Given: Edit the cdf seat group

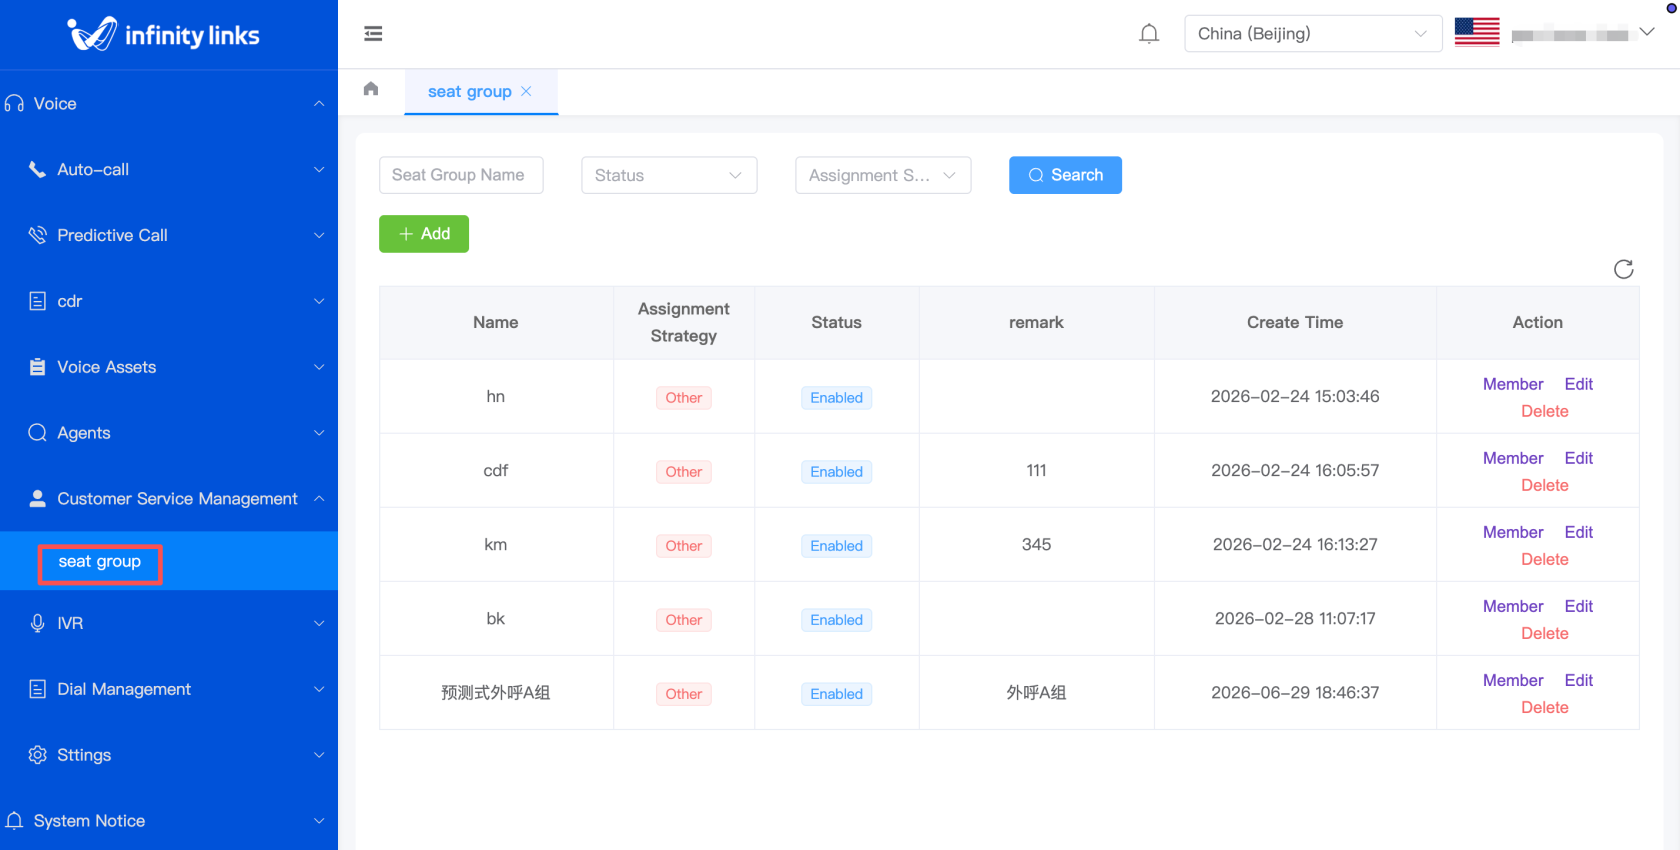Looking at the screenshot, I should [x=1579, y=458].
